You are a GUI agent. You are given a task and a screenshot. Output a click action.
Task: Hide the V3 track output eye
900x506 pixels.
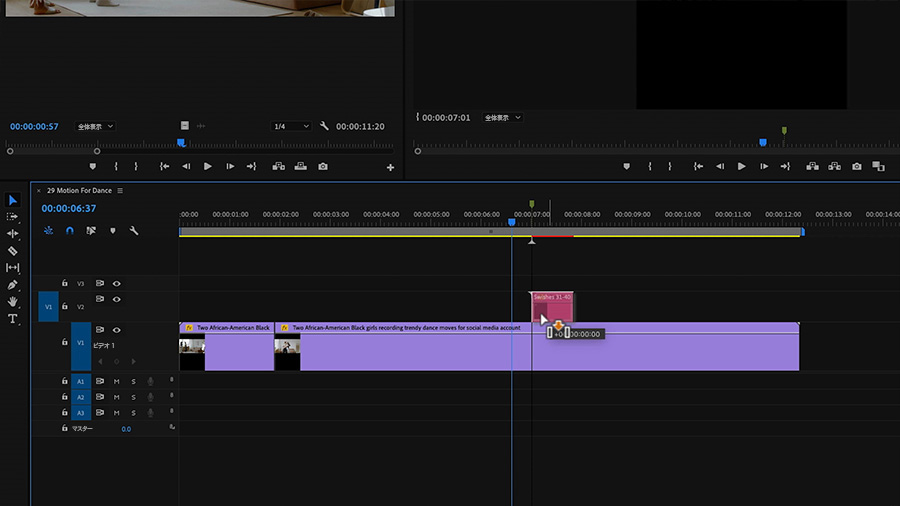[x=117, y=283]
